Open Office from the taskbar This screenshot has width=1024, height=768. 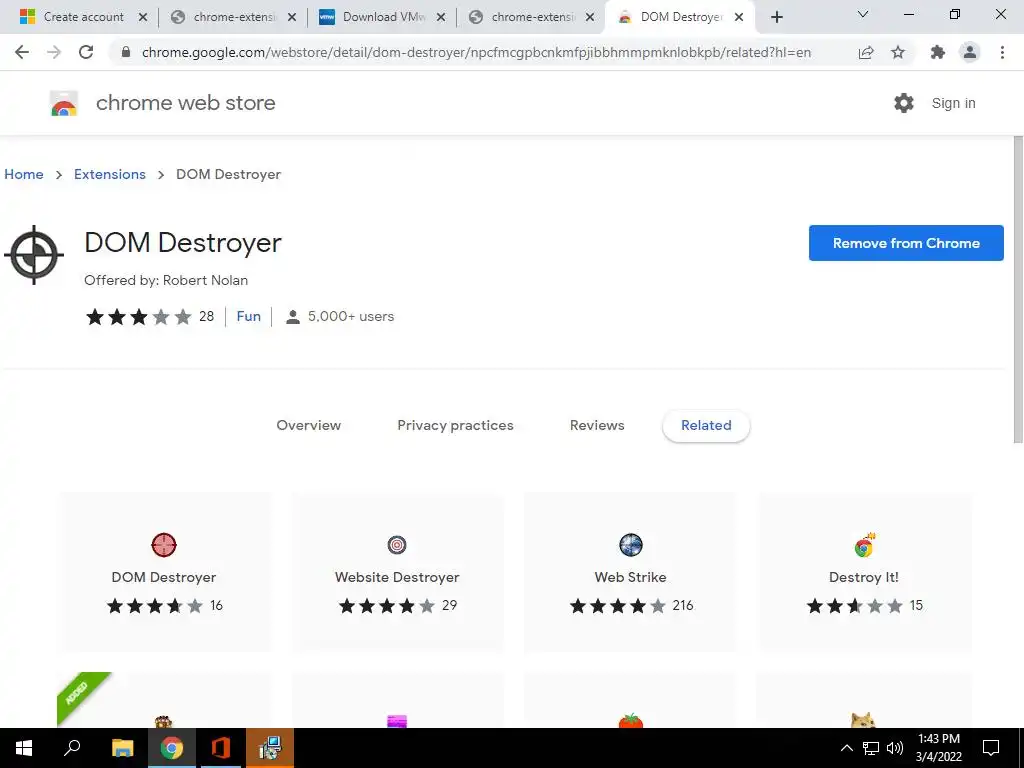pos(221,748)
